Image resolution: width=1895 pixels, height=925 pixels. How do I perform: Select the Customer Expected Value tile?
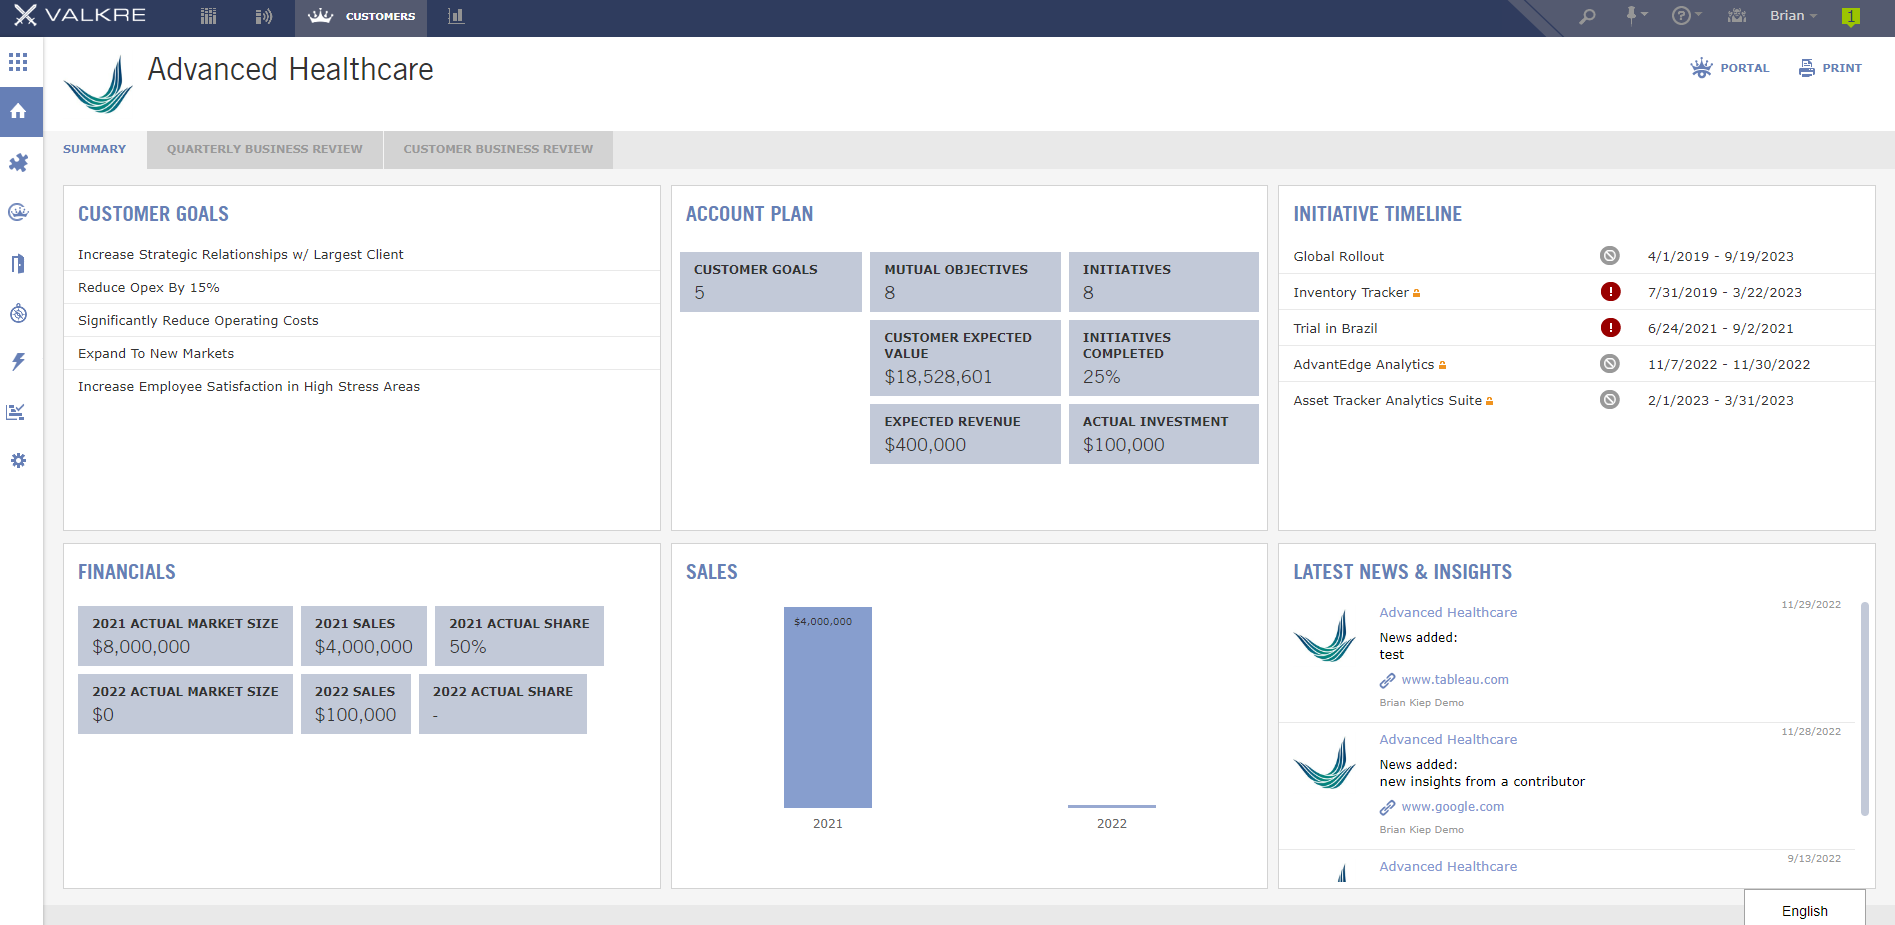click(x=965, y=358)
